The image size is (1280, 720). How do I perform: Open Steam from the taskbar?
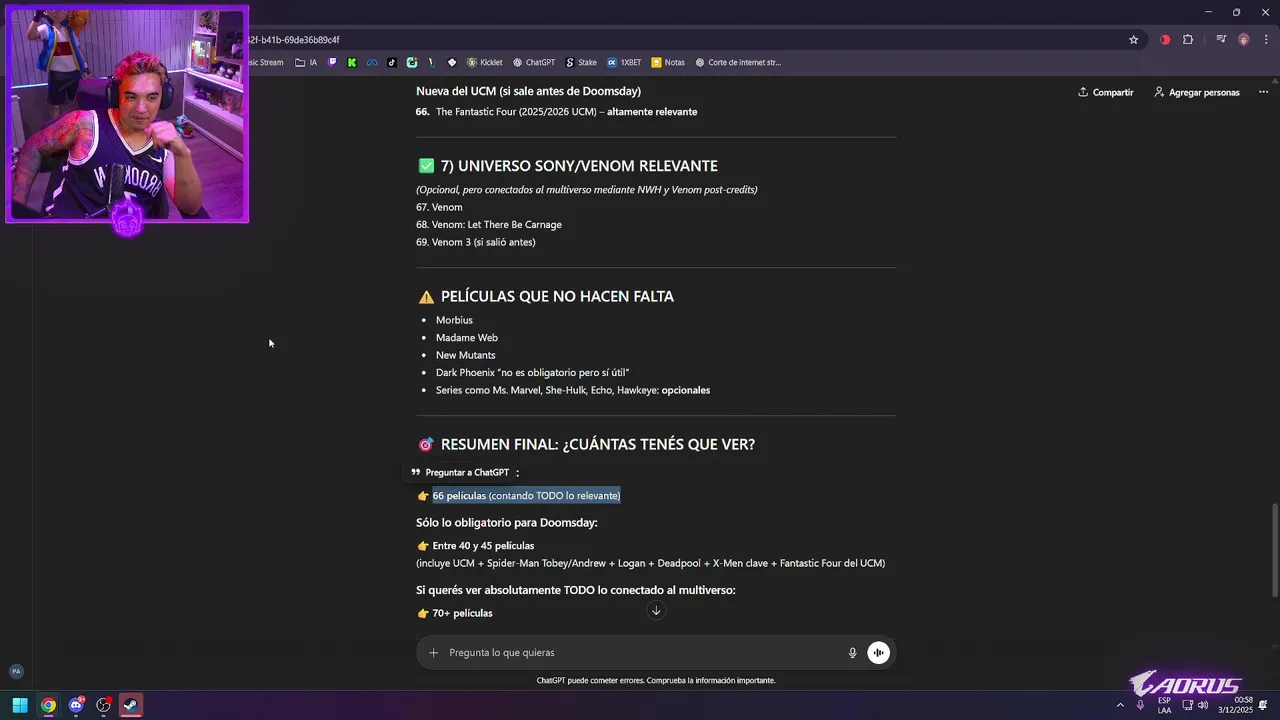coord(130,706)
